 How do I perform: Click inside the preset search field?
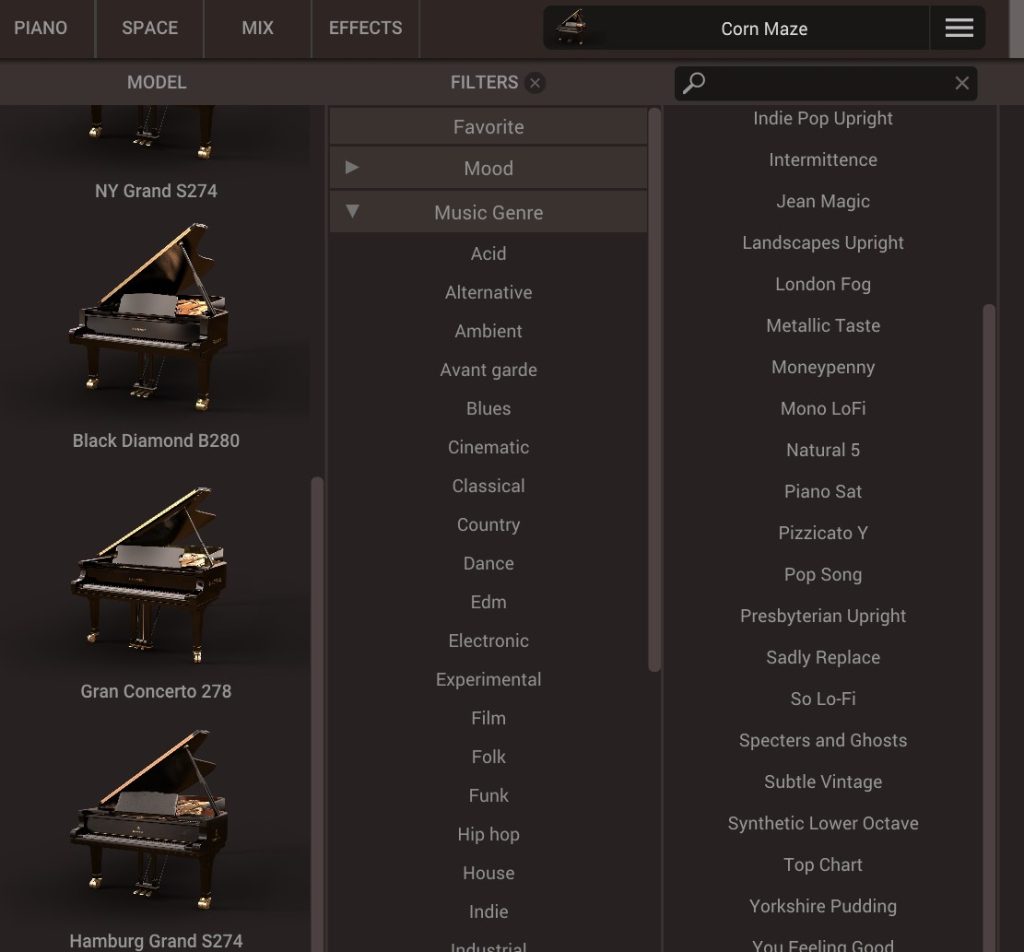tap(825, 83)
